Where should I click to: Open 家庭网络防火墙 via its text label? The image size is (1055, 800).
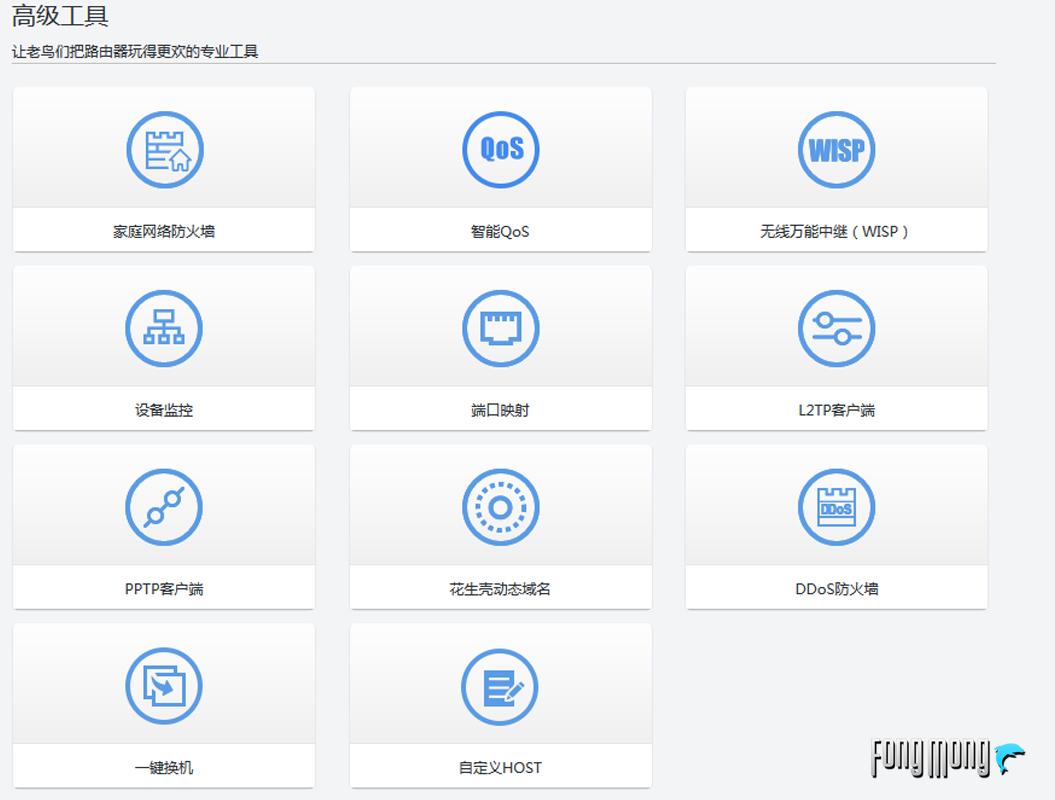(x=163, y=231)
